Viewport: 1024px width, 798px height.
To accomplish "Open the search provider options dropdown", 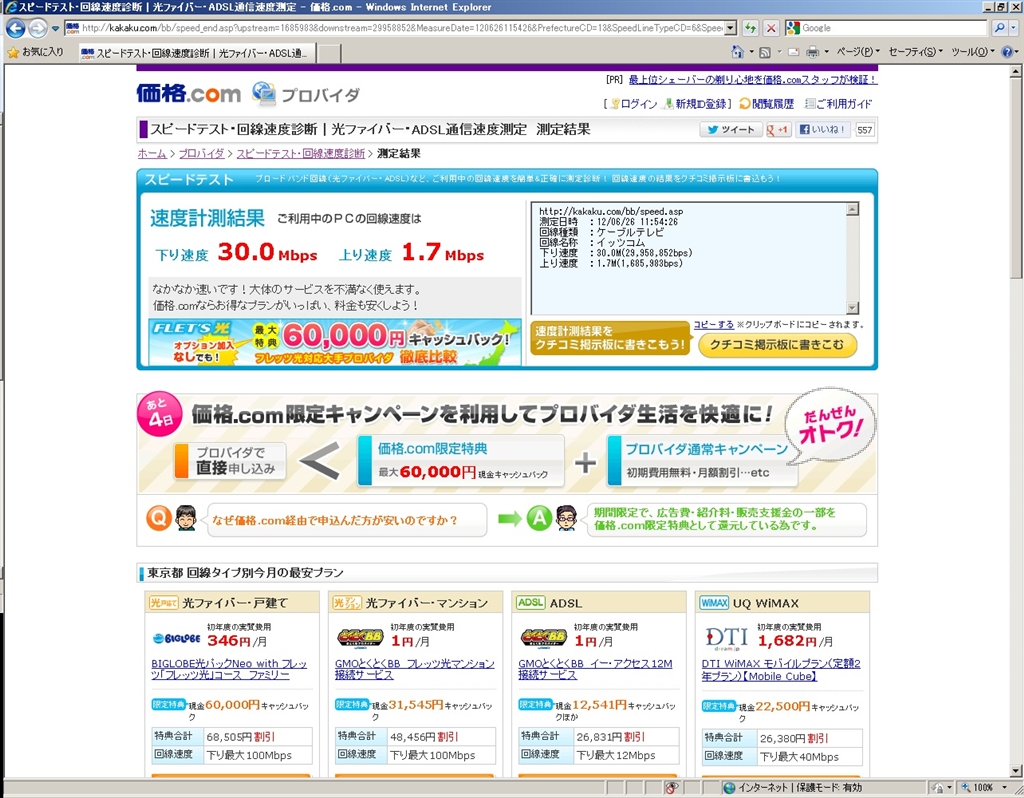I will (1014, 28).
